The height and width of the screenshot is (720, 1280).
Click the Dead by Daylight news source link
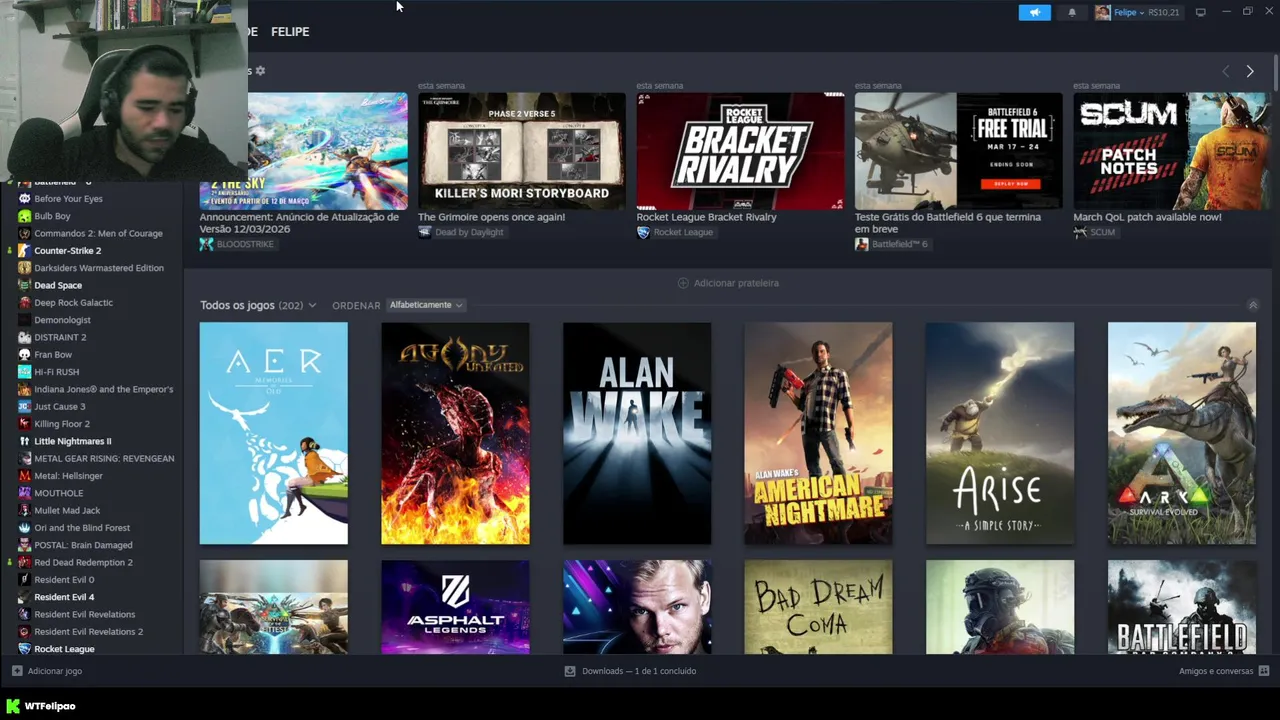pos(469,232)
